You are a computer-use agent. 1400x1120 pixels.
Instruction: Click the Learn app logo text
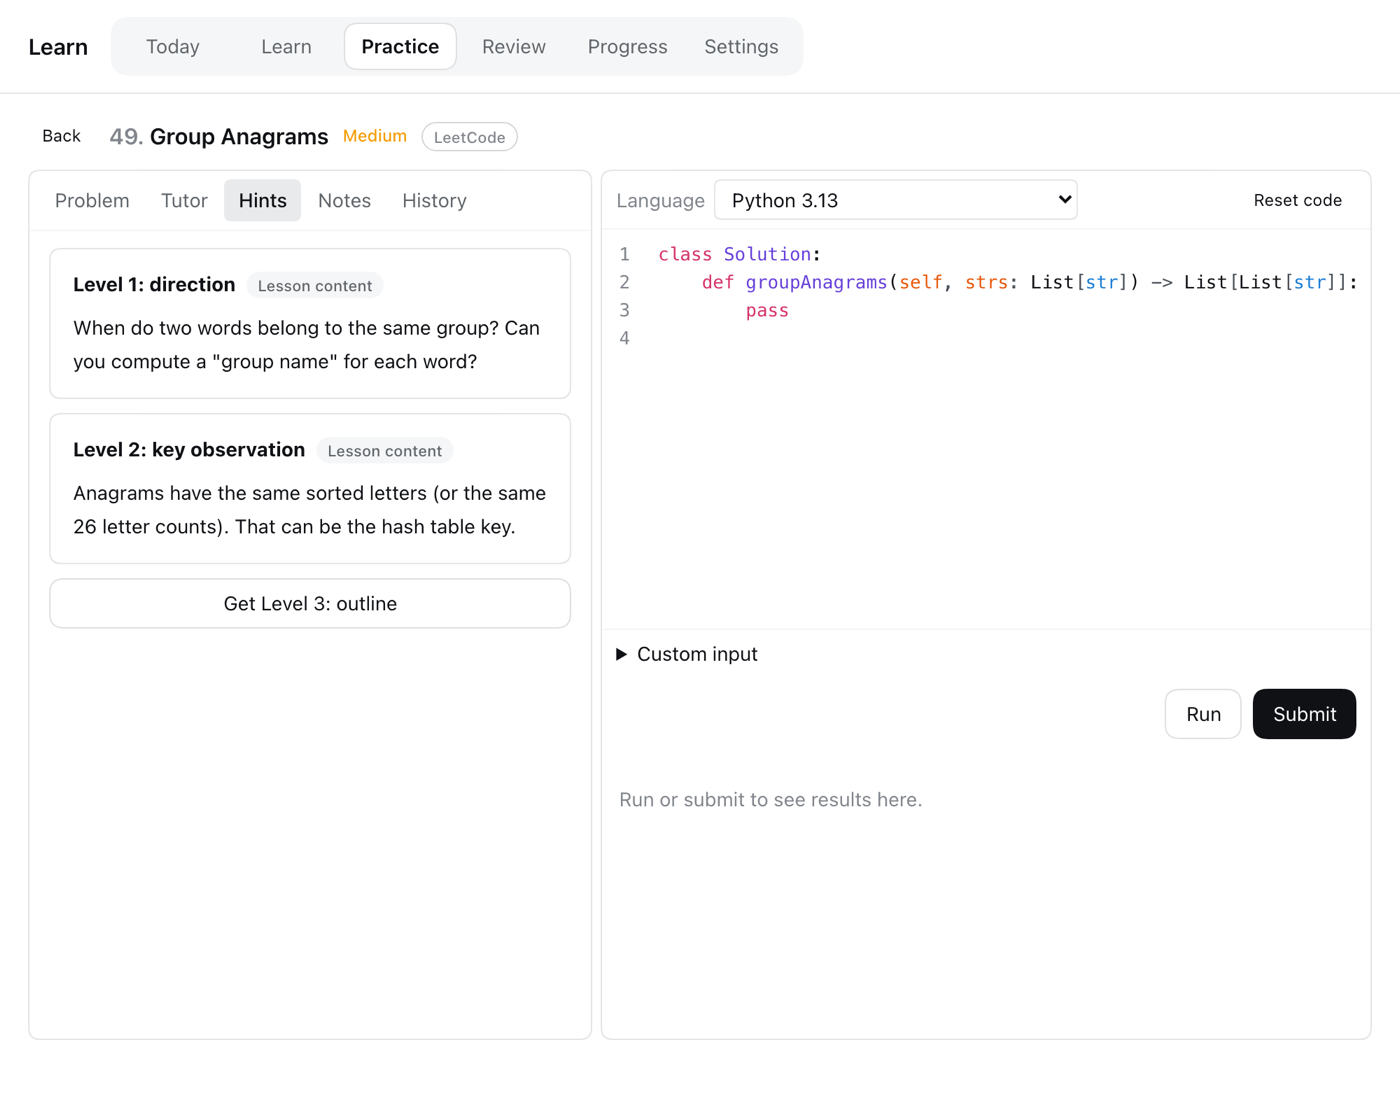58,47
